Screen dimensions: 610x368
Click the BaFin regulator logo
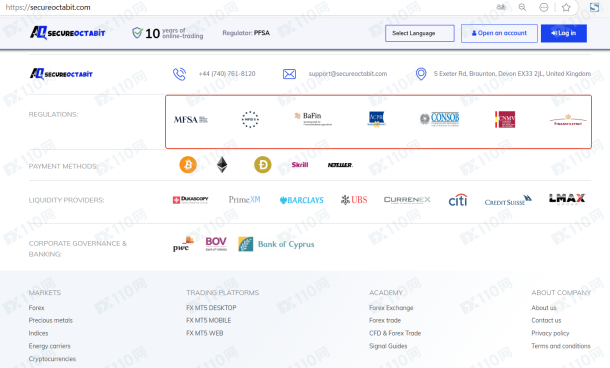click(313, 119)
